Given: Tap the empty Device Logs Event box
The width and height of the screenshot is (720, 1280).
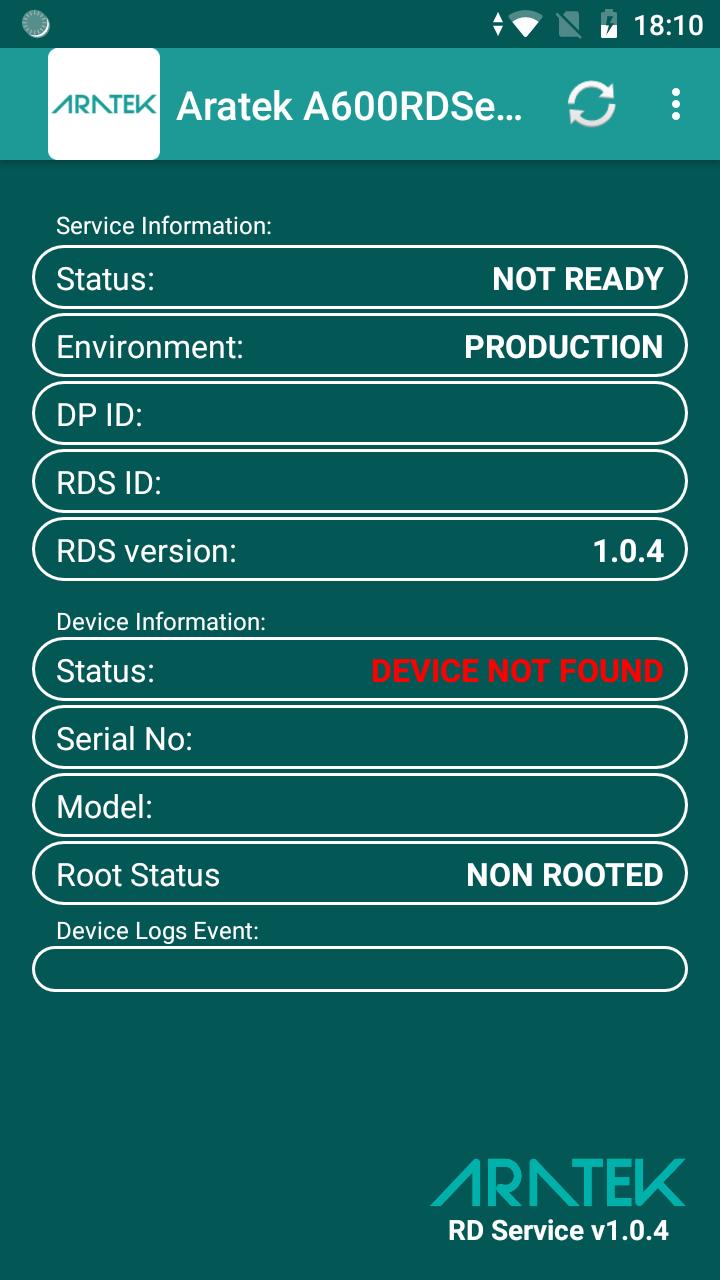Looking at the screenshot, I should click(360, 969).
